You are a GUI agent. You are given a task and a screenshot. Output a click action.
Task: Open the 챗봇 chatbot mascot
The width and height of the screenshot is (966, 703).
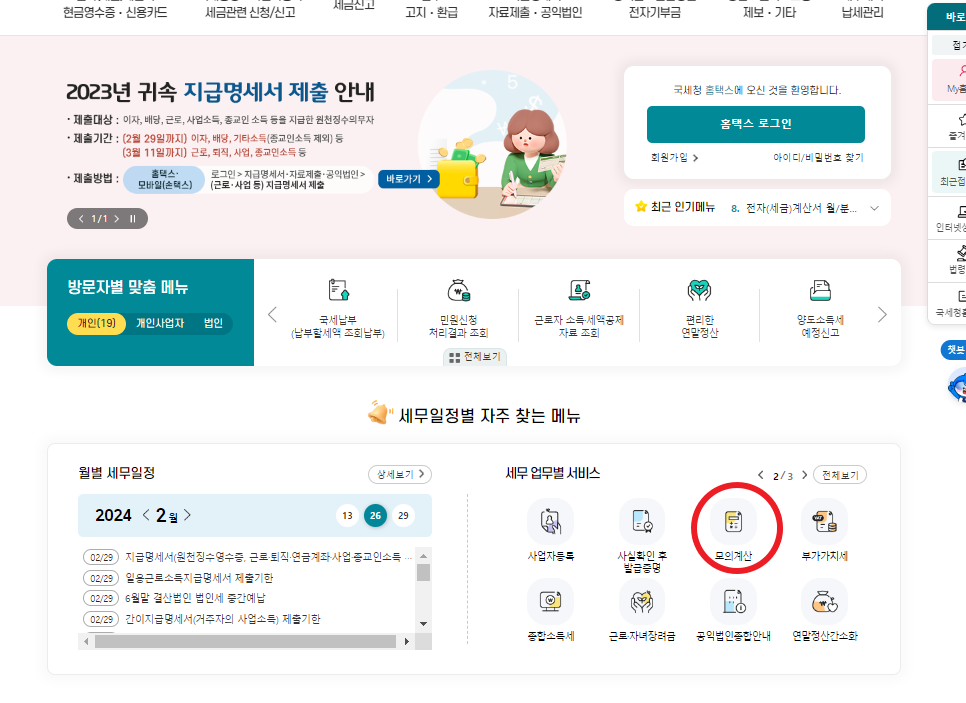956,386
